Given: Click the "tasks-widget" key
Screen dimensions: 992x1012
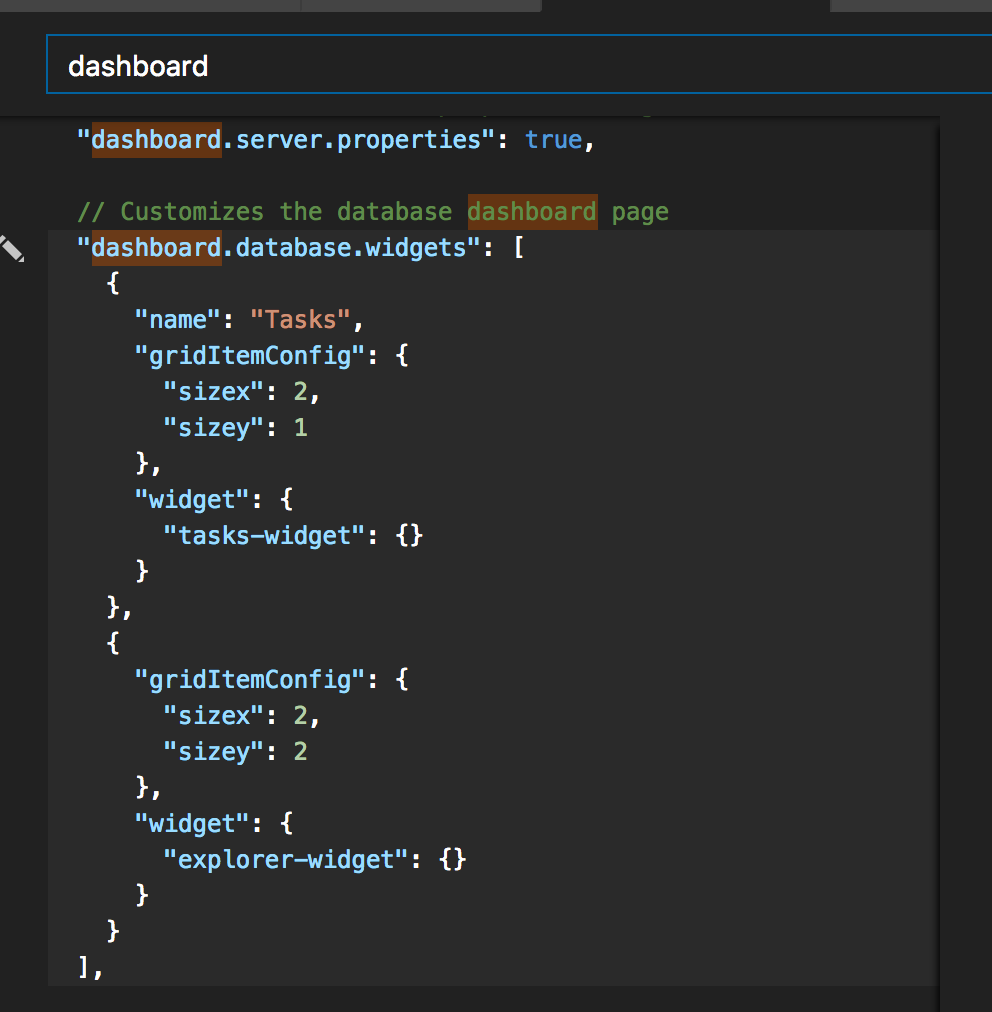Looking at the screenshot, I should [265, 536].
